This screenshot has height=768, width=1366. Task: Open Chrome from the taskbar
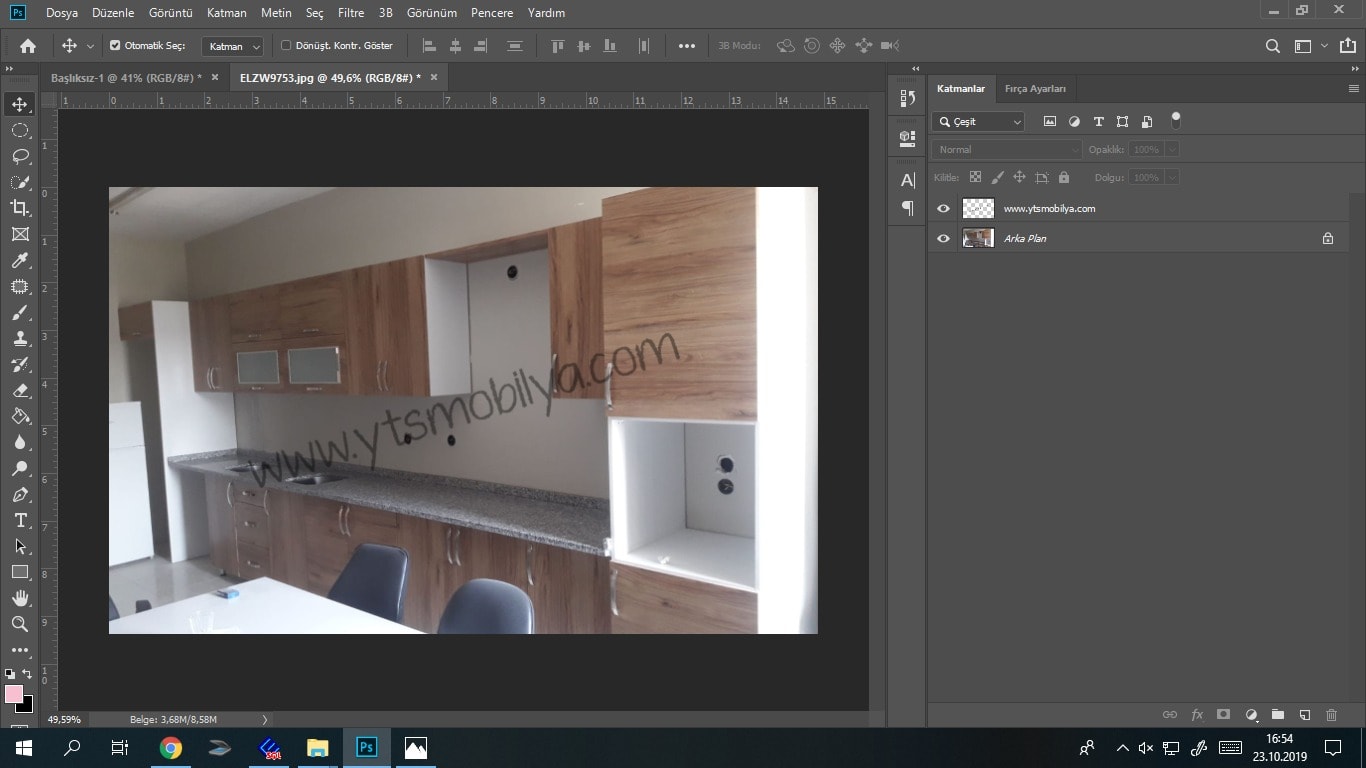171,747
